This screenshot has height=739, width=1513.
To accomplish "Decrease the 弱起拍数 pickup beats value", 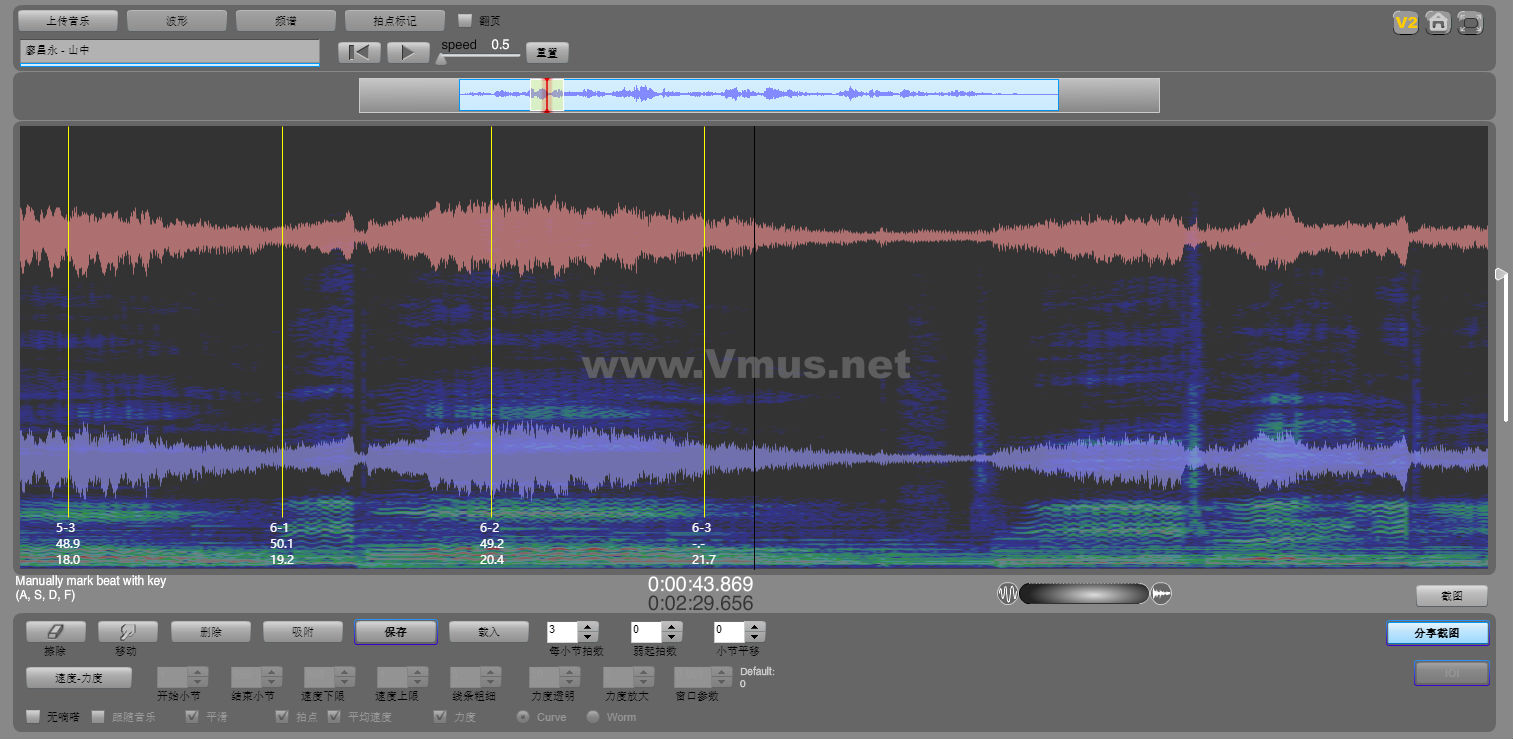I will click(672, 637).
